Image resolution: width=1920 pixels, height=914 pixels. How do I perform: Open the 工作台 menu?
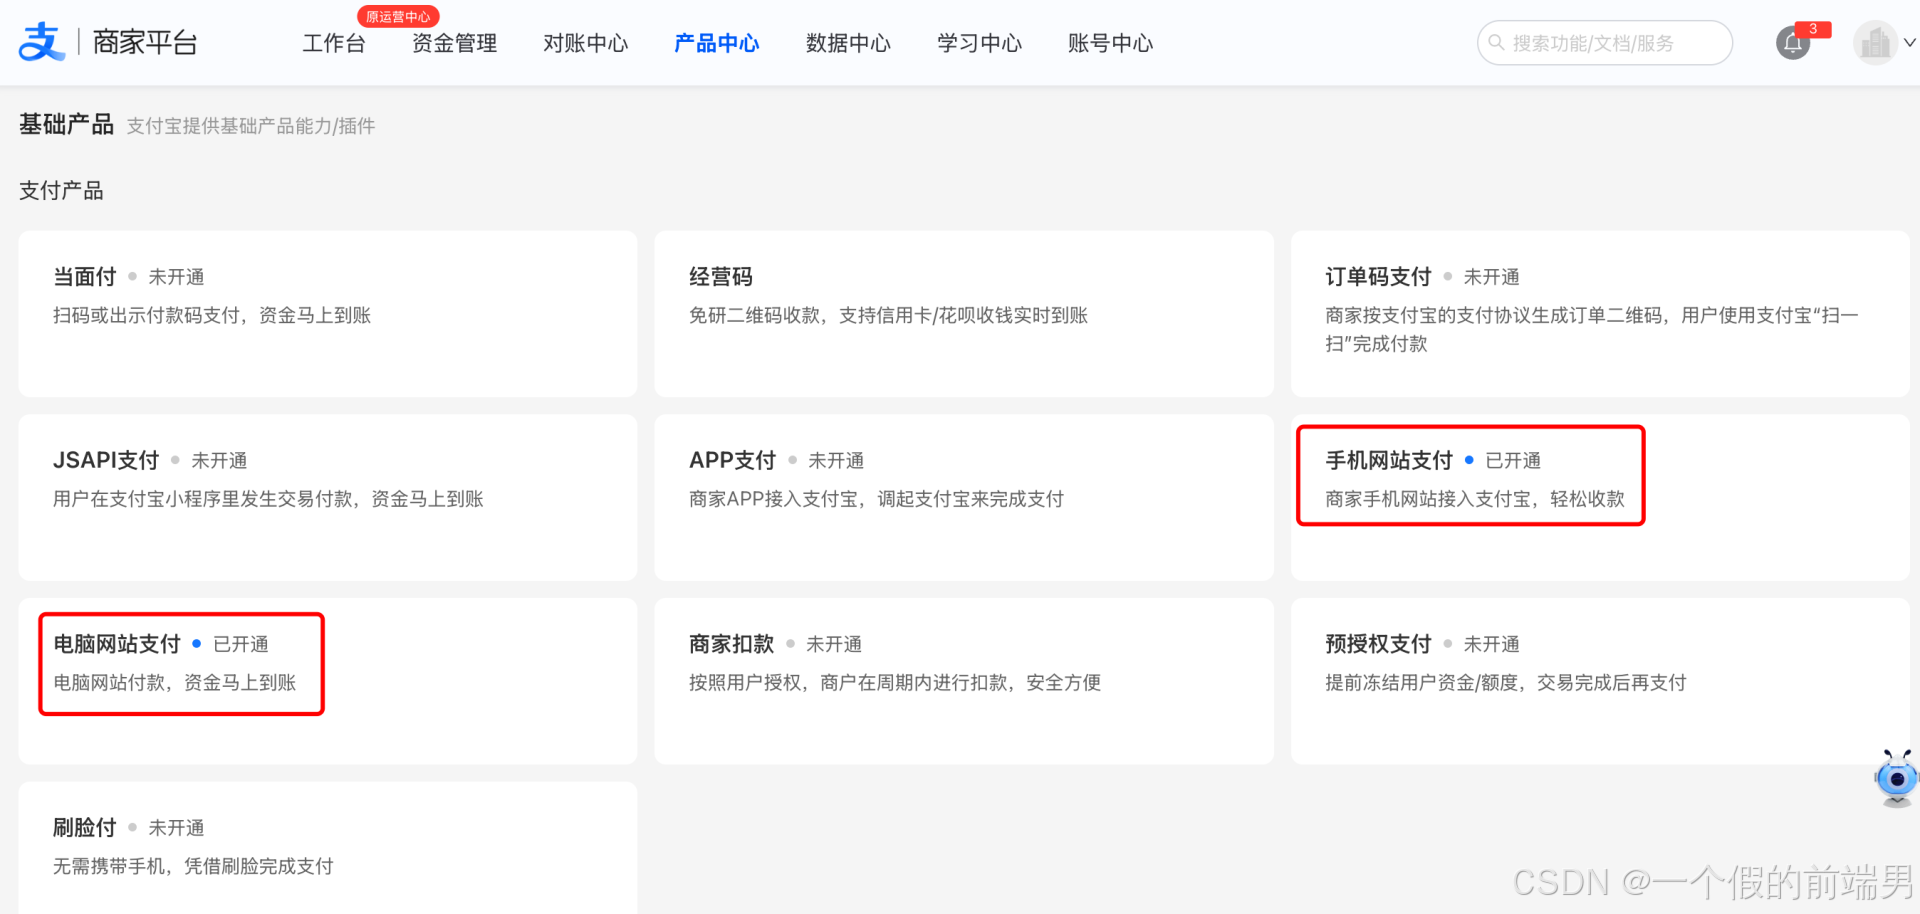334,43
